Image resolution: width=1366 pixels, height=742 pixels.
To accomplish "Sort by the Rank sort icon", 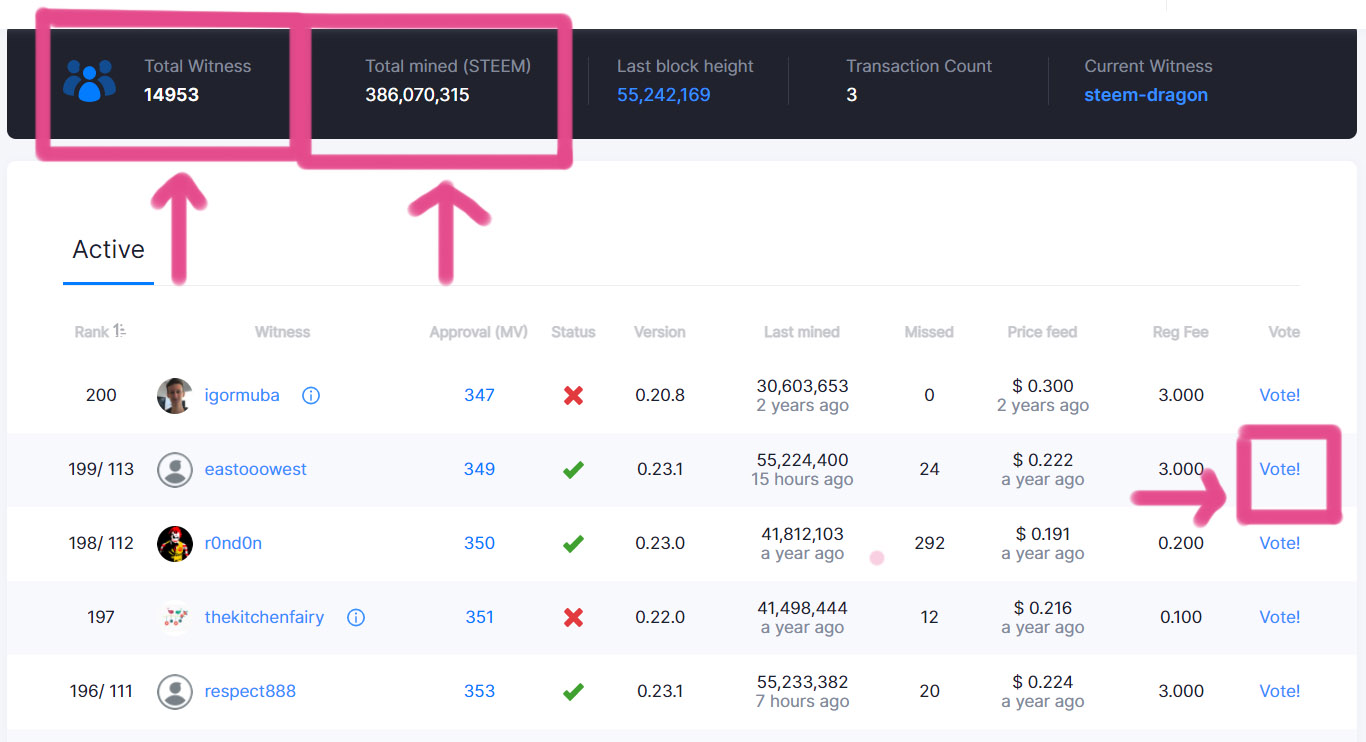I will 120,332.
